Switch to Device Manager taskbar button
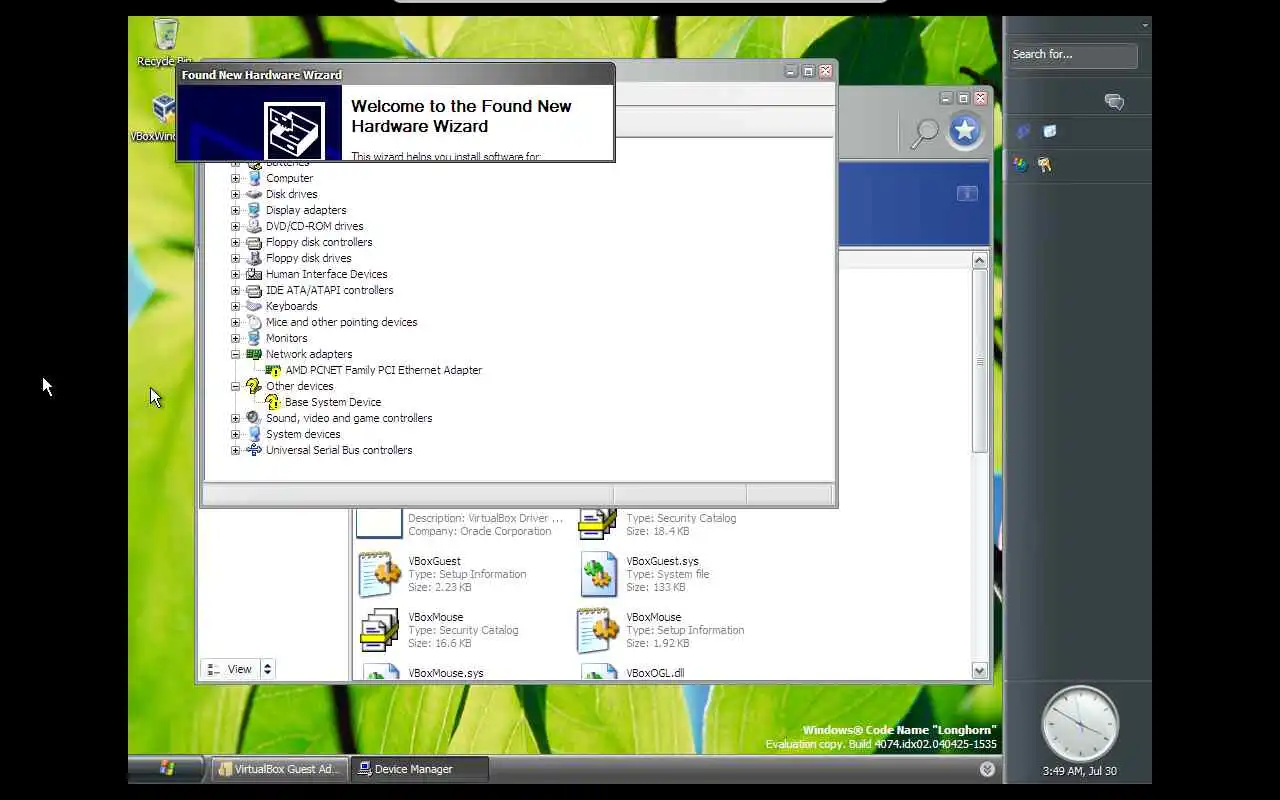 pyautogui.click(x=420, y=769)
